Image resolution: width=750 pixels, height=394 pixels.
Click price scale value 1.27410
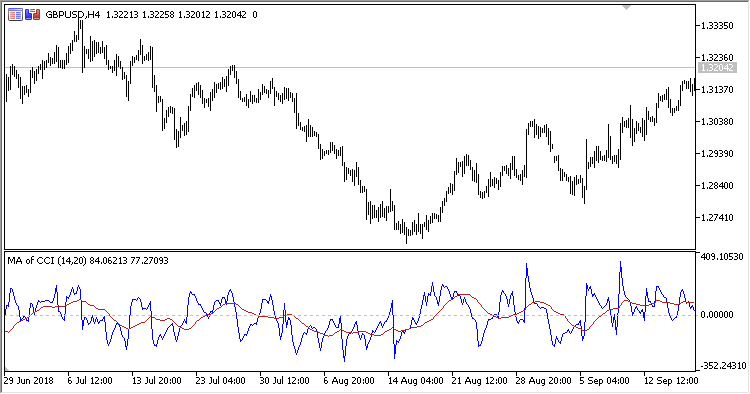tap(717, 218)
